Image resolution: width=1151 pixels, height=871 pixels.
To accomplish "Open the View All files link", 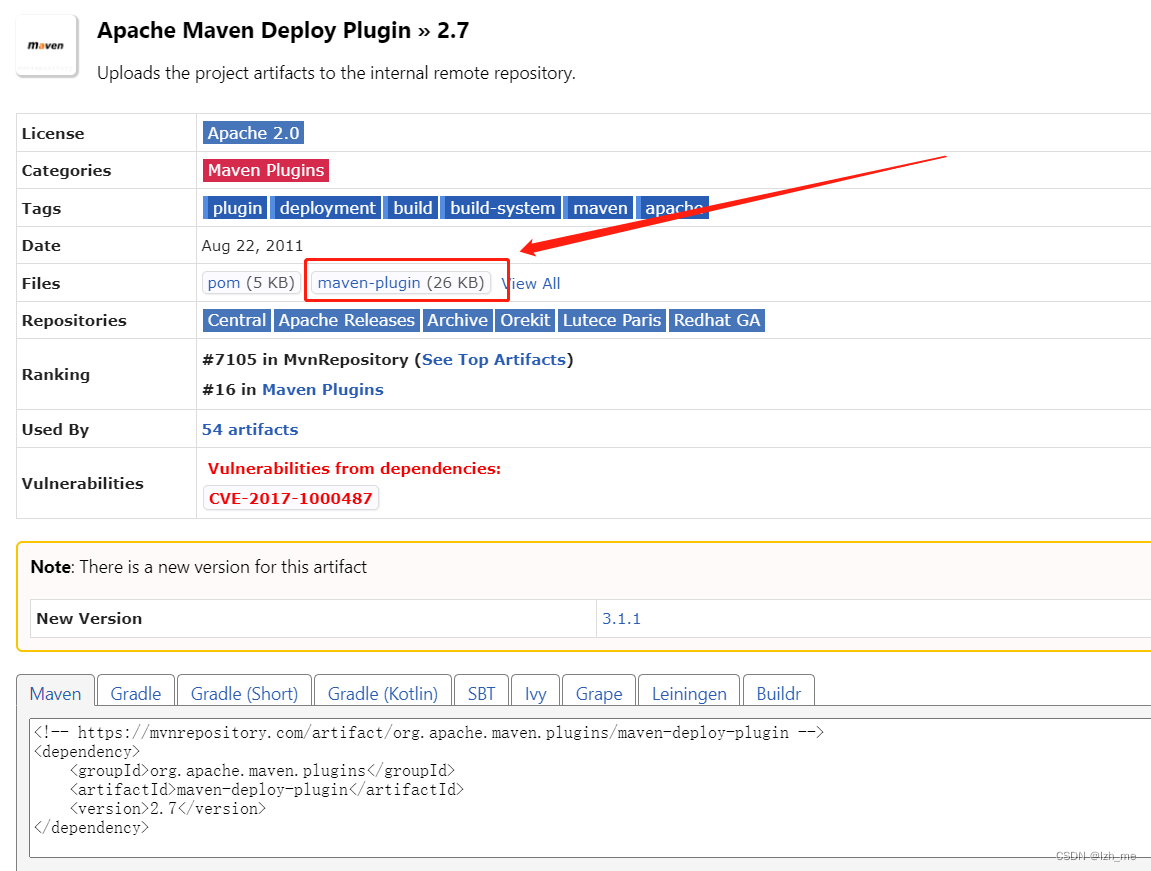I will coord(531,283).
